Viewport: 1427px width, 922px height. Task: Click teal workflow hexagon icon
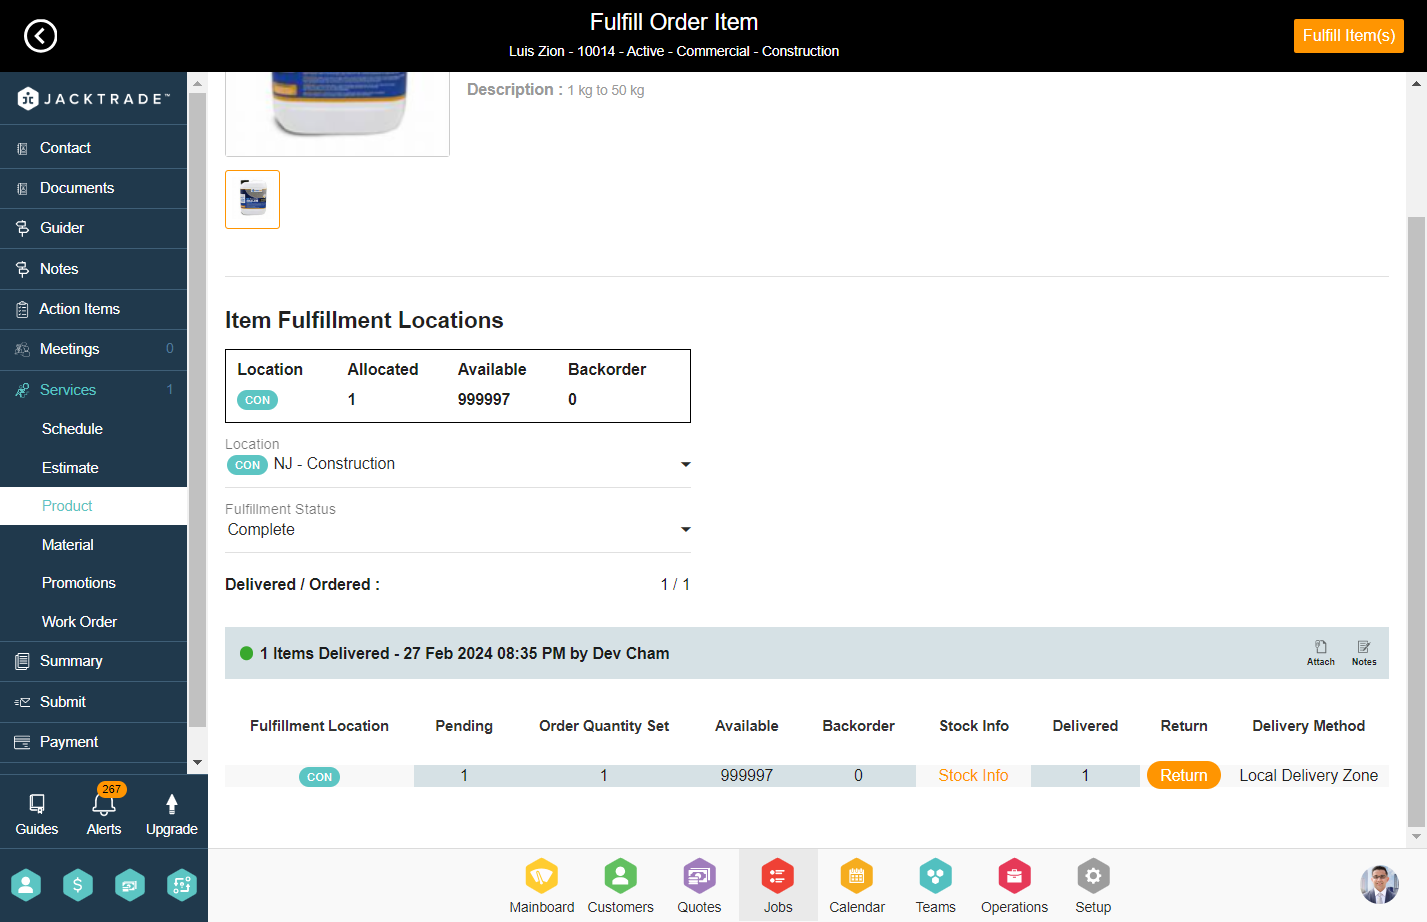[182, 885]
